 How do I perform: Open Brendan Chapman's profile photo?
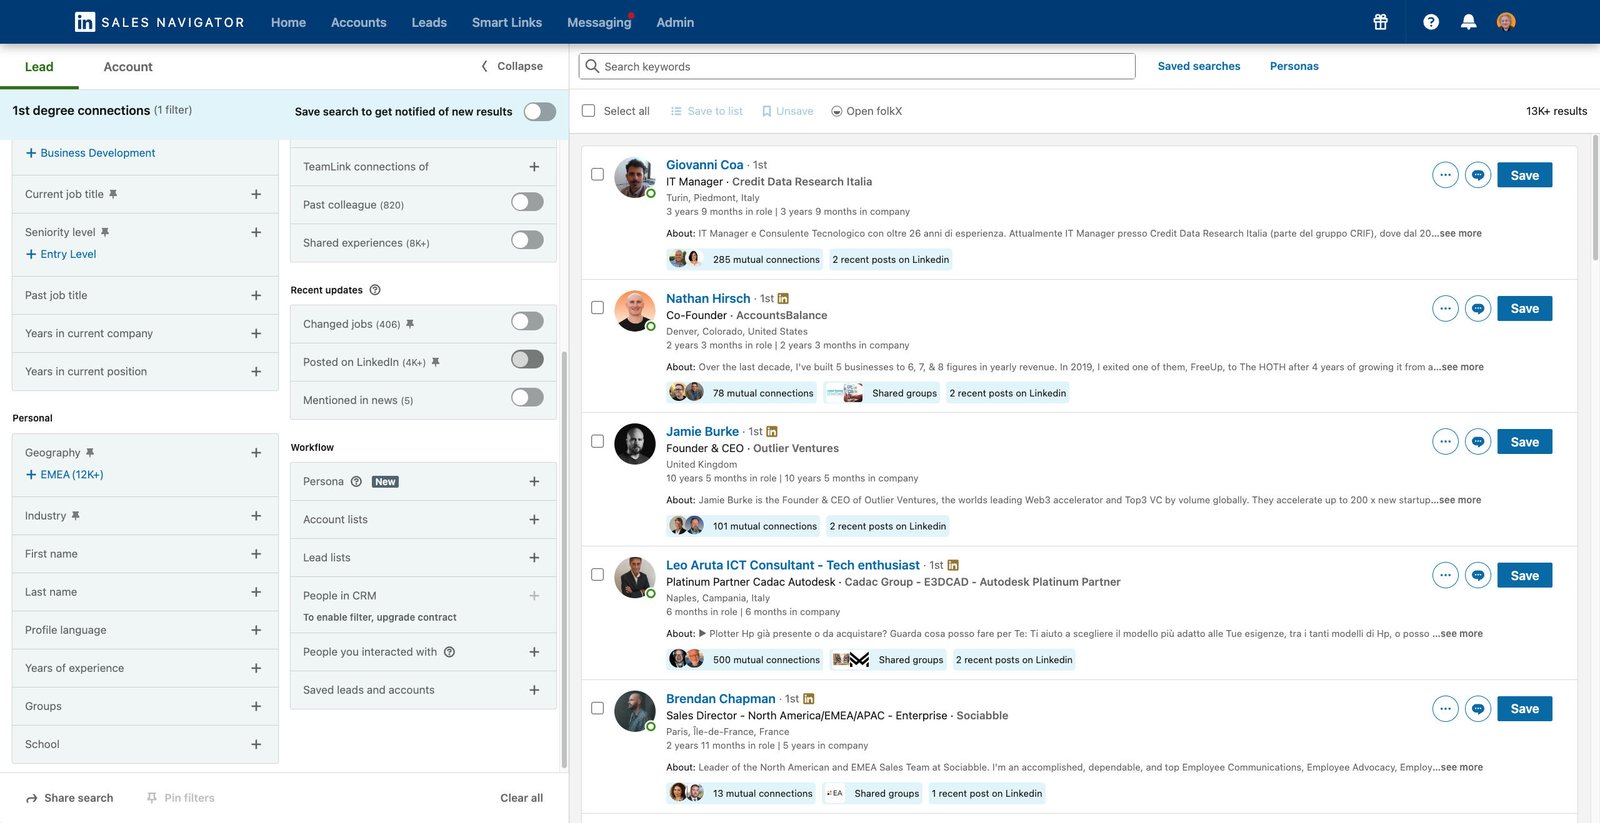click(x=635, y=711)
